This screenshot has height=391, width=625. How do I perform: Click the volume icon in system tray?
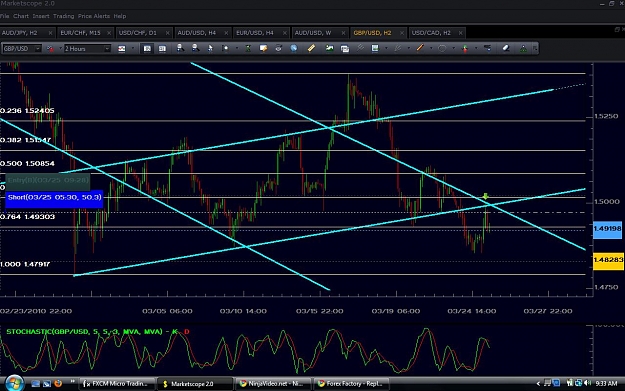(587, 383)
